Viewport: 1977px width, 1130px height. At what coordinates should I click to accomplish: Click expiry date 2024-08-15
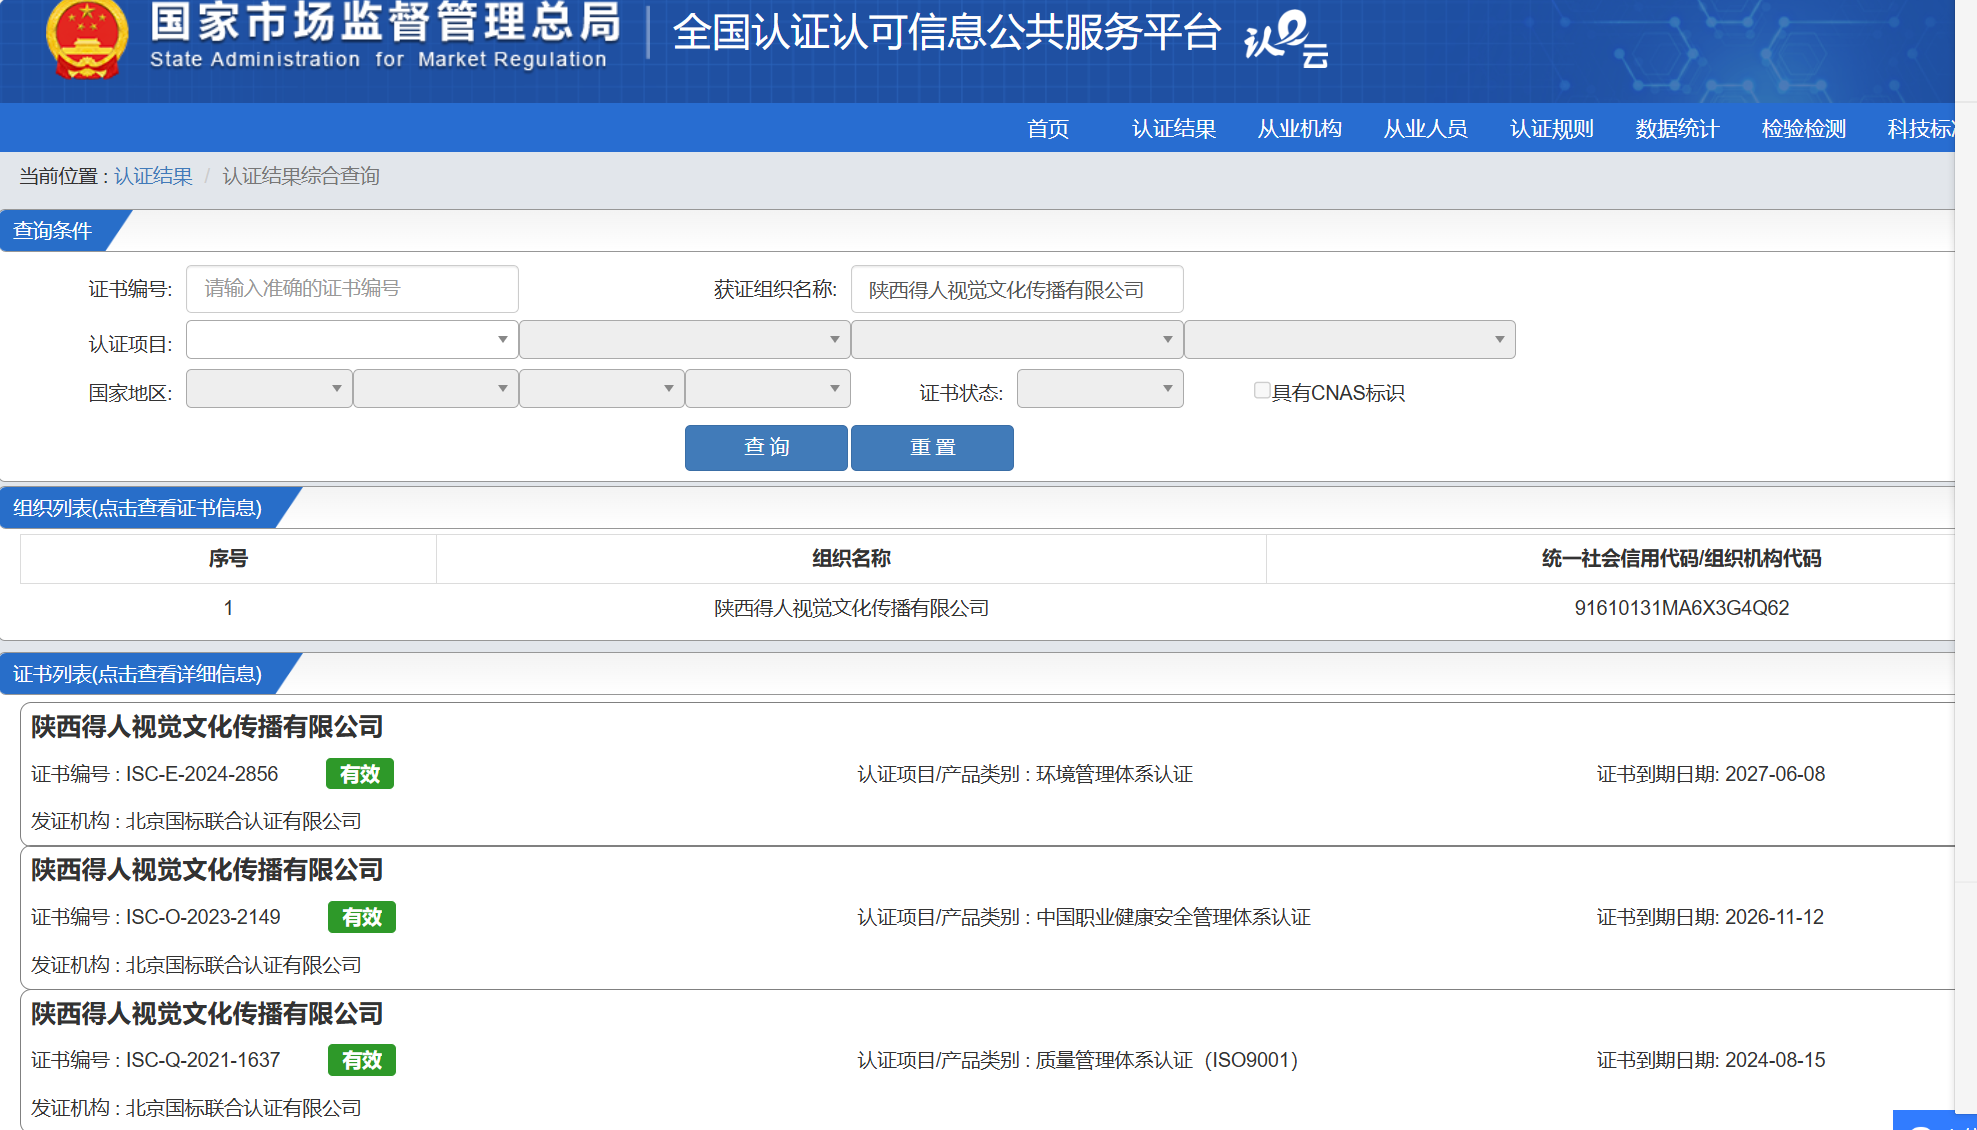[1775, 1060]
